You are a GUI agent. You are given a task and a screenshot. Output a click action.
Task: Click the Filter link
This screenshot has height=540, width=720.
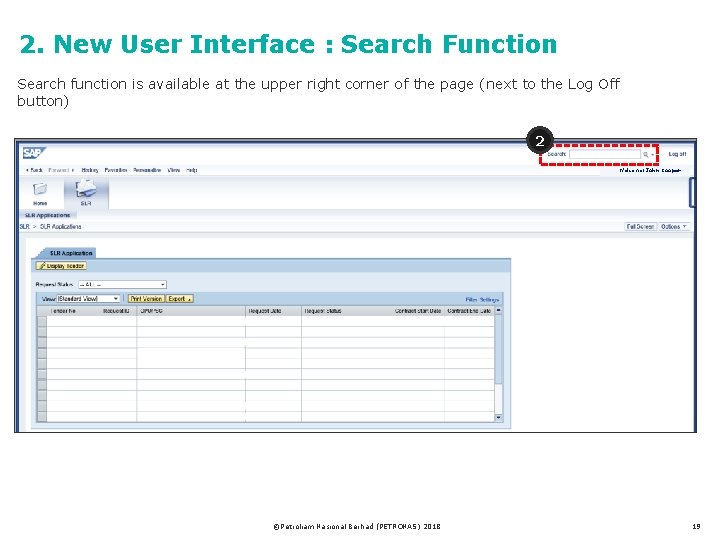point(471,299)
